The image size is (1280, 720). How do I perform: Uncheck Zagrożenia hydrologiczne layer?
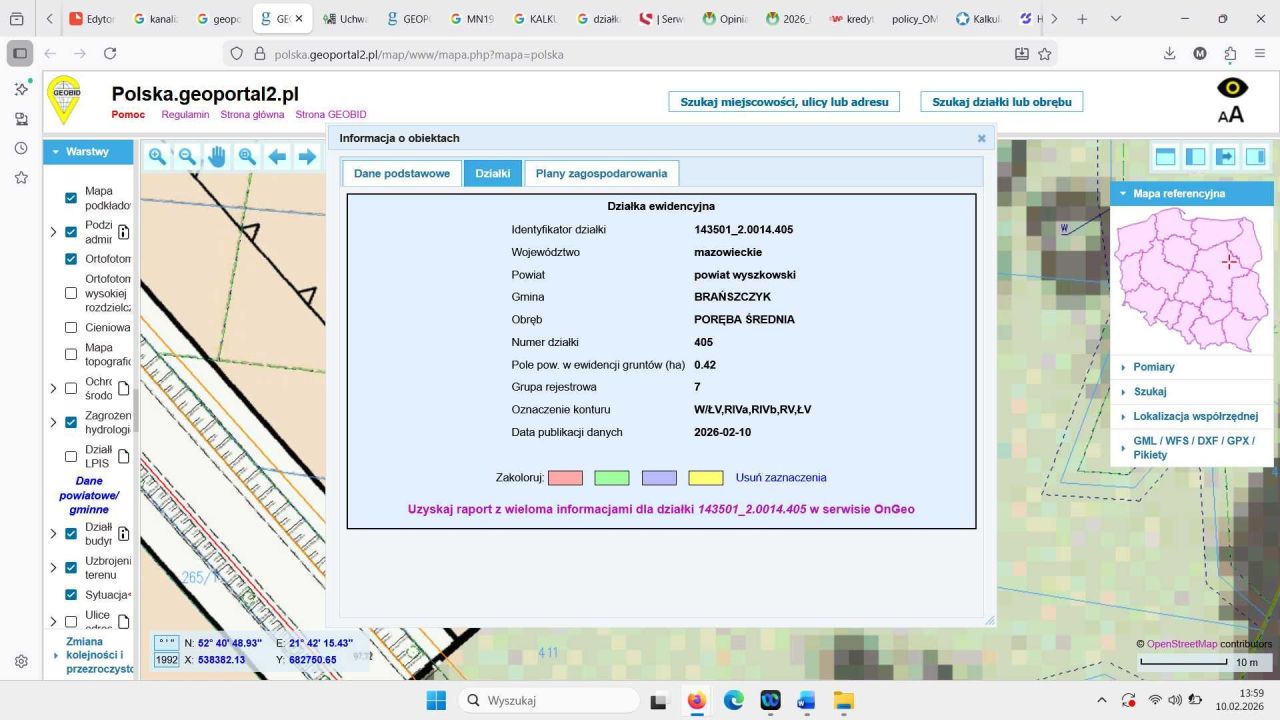(71, 422)
